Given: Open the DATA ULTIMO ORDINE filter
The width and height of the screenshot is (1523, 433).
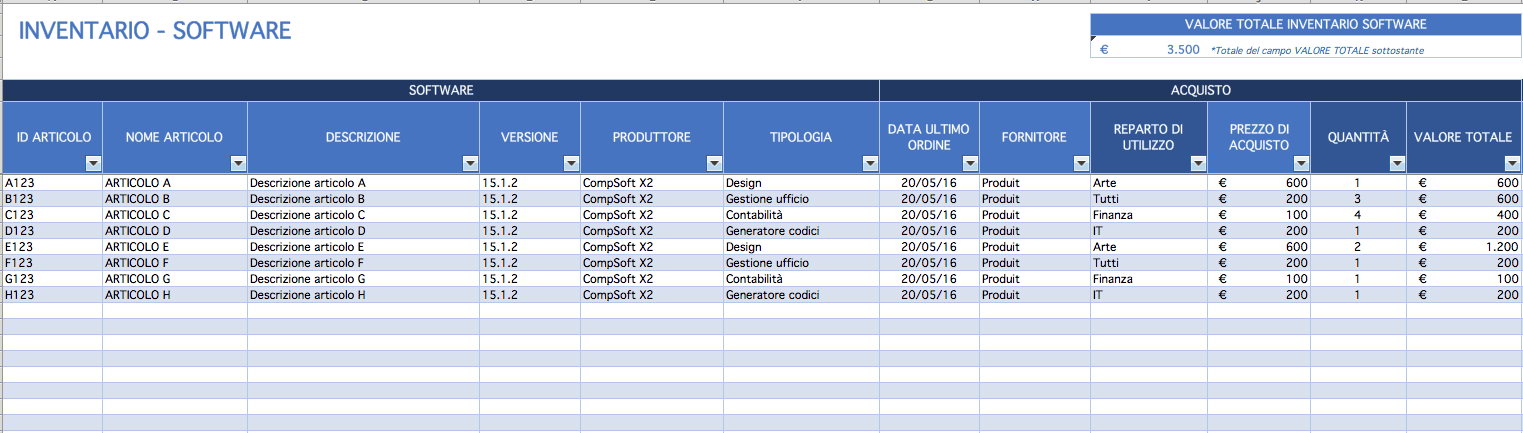Looking at the screenshot, I should (x=969, y=163).
